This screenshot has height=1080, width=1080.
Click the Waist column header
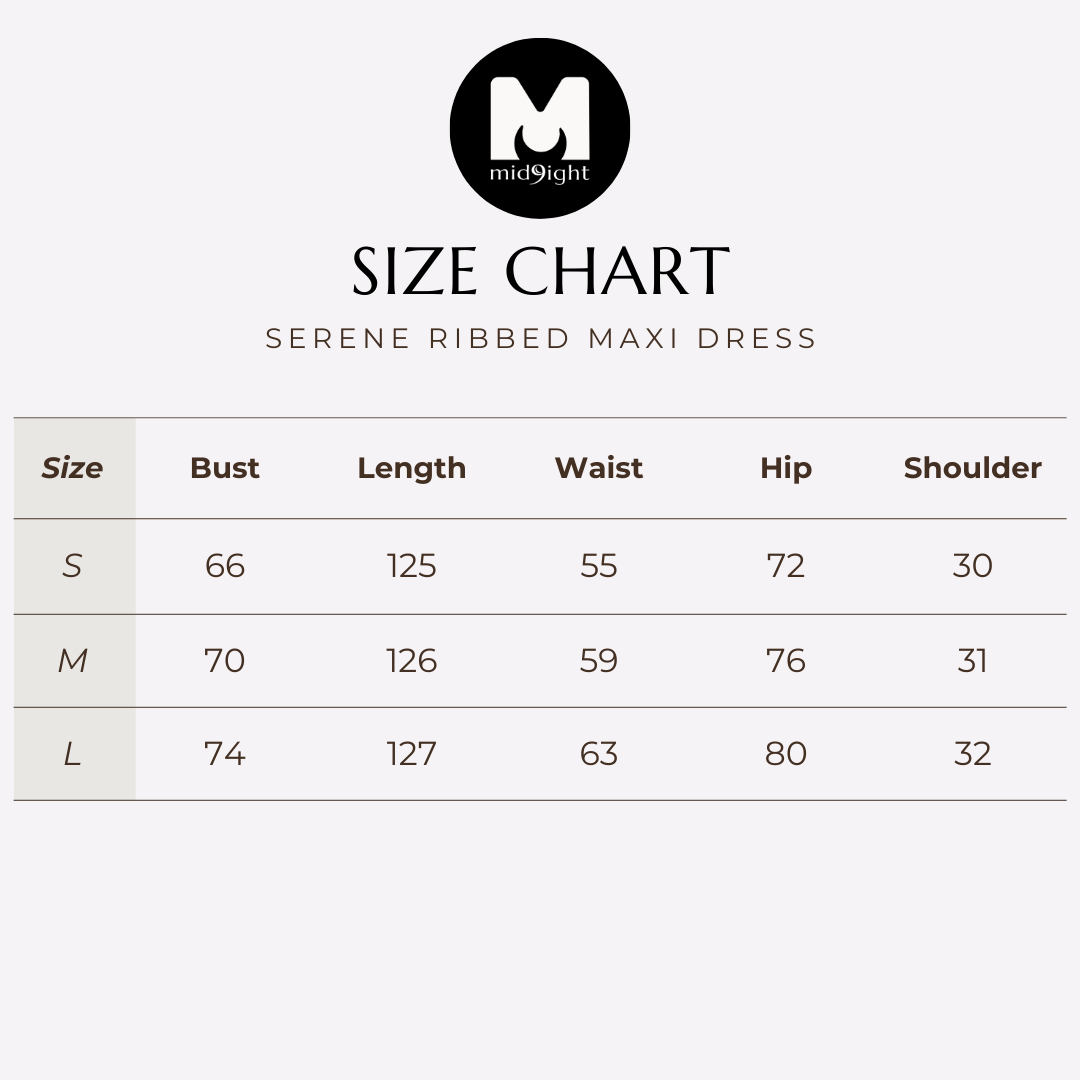(x=599, y=468)
